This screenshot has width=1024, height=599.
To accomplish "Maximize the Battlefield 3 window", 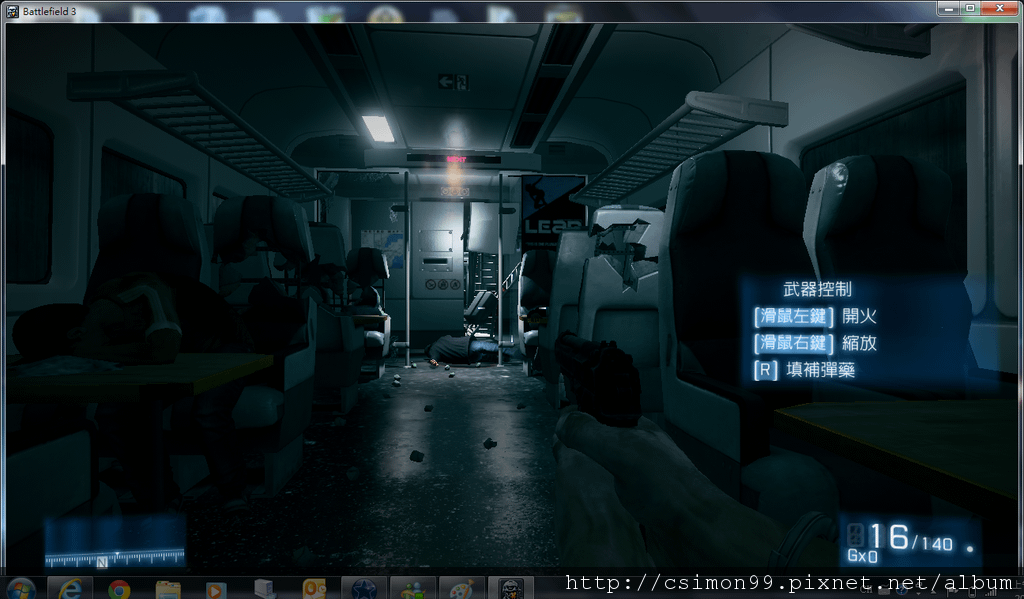I will [x=970, y=8].
